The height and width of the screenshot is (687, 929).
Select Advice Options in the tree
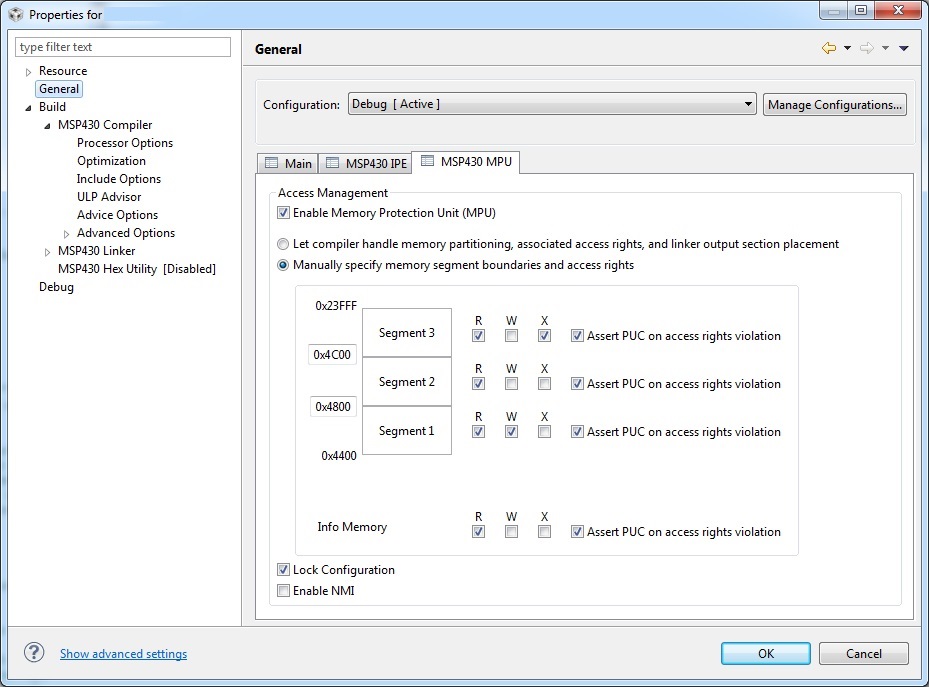point(117,215)
